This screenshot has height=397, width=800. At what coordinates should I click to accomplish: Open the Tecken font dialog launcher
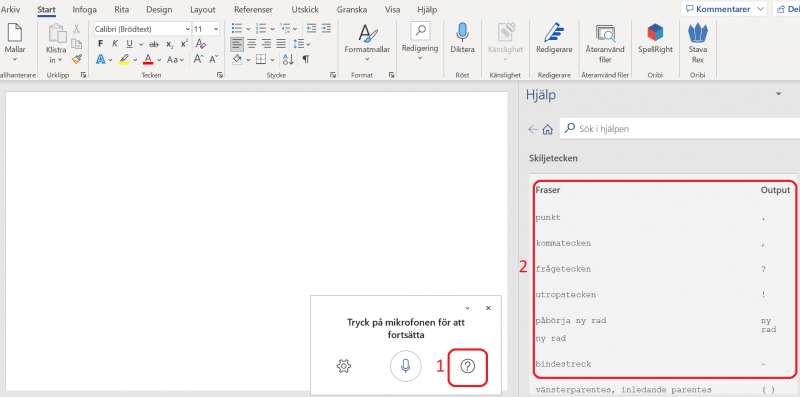point(220,75)
